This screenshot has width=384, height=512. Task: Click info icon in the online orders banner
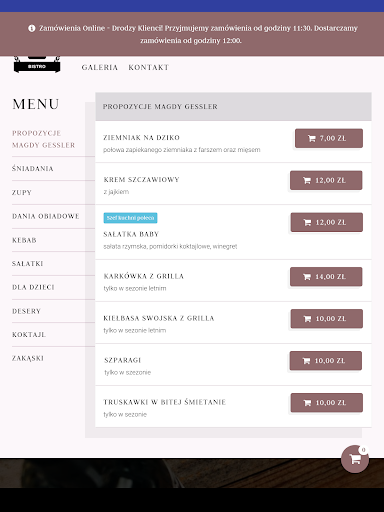coord(32,28)
